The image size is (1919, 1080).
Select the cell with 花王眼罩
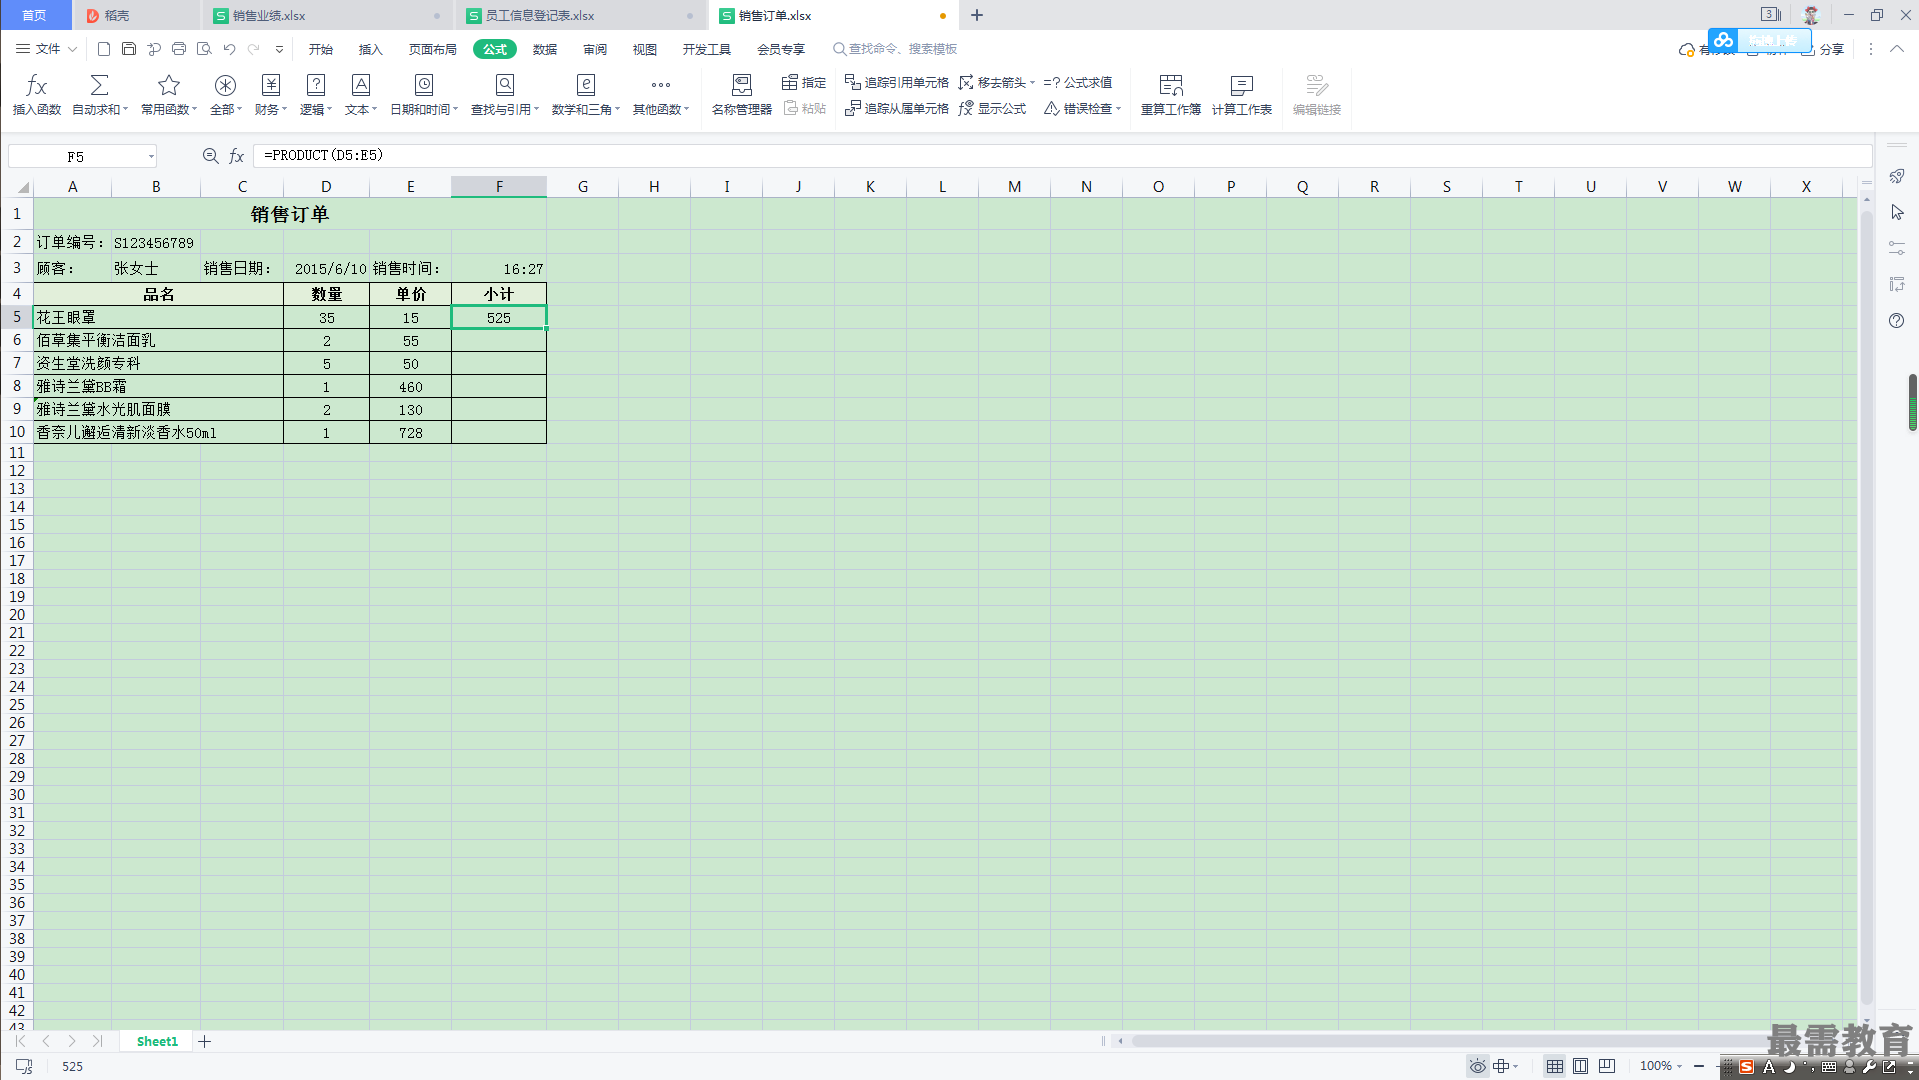[158, 317]
